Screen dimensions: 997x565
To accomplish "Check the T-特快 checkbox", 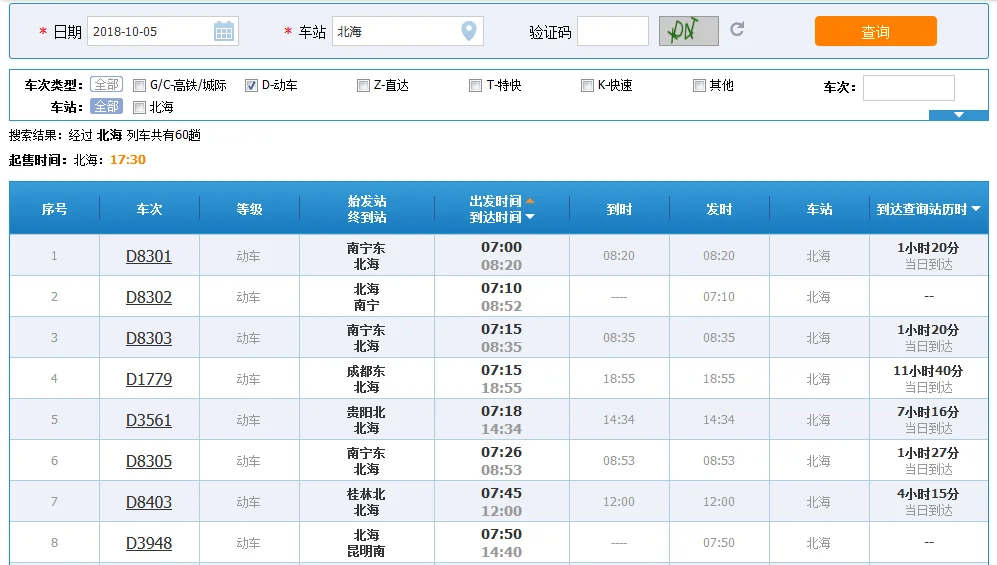I will 475,85.
